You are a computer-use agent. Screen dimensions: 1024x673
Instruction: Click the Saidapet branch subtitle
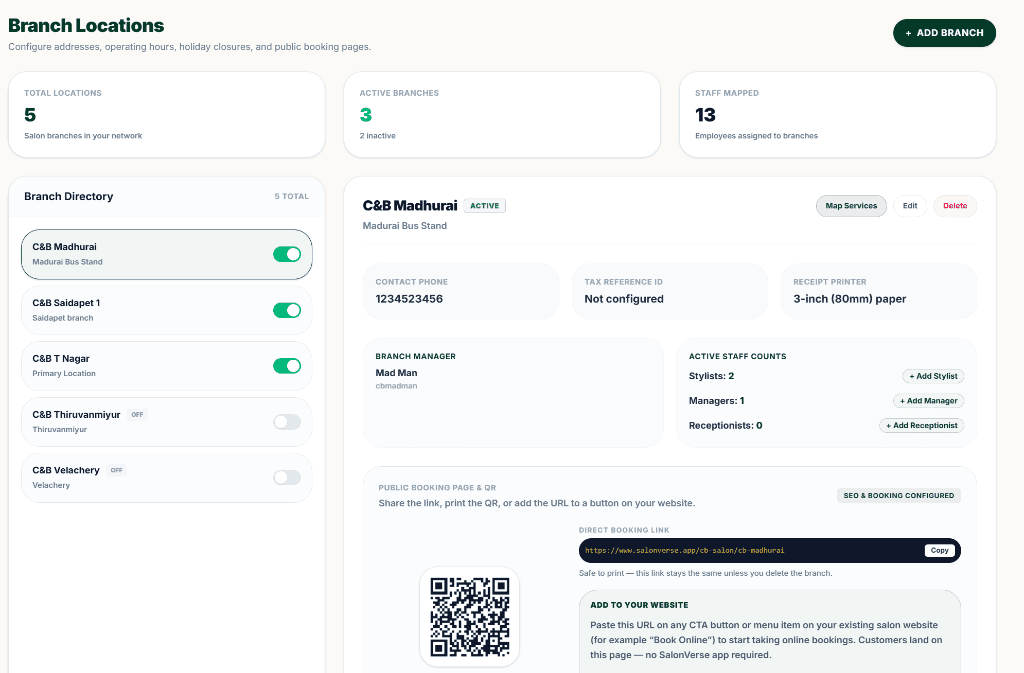pyautogui.click(x=63, y=318)
